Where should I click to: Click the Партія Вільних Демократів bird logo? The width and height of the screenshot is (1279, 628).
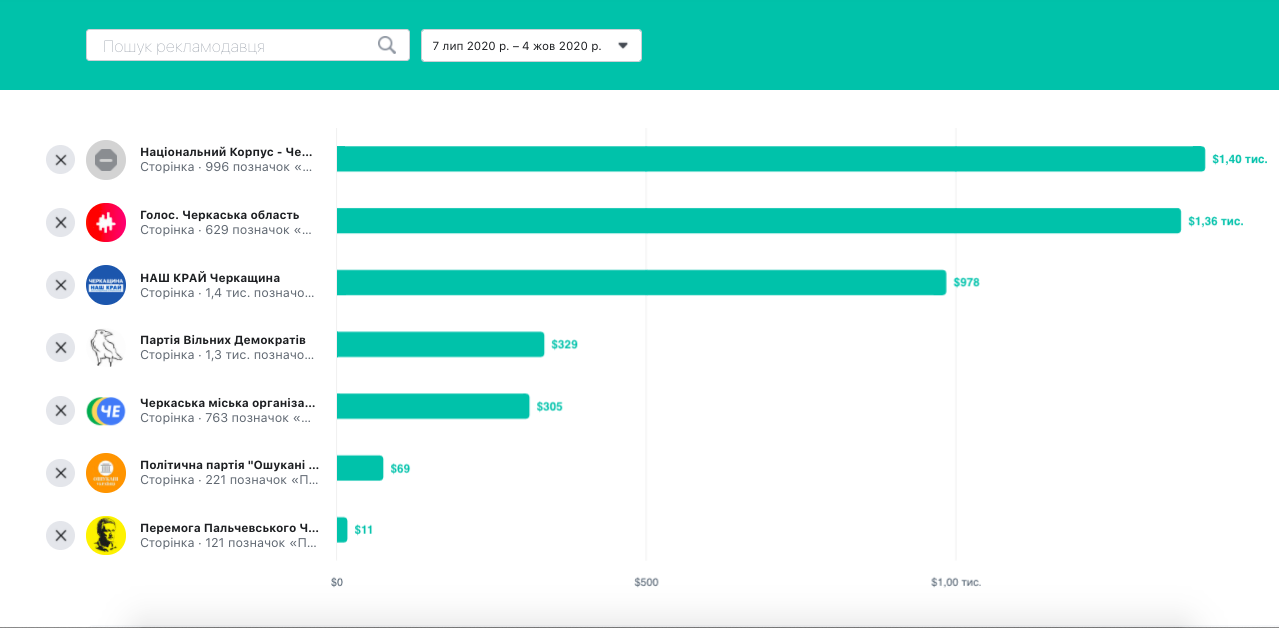click(106, 347)
